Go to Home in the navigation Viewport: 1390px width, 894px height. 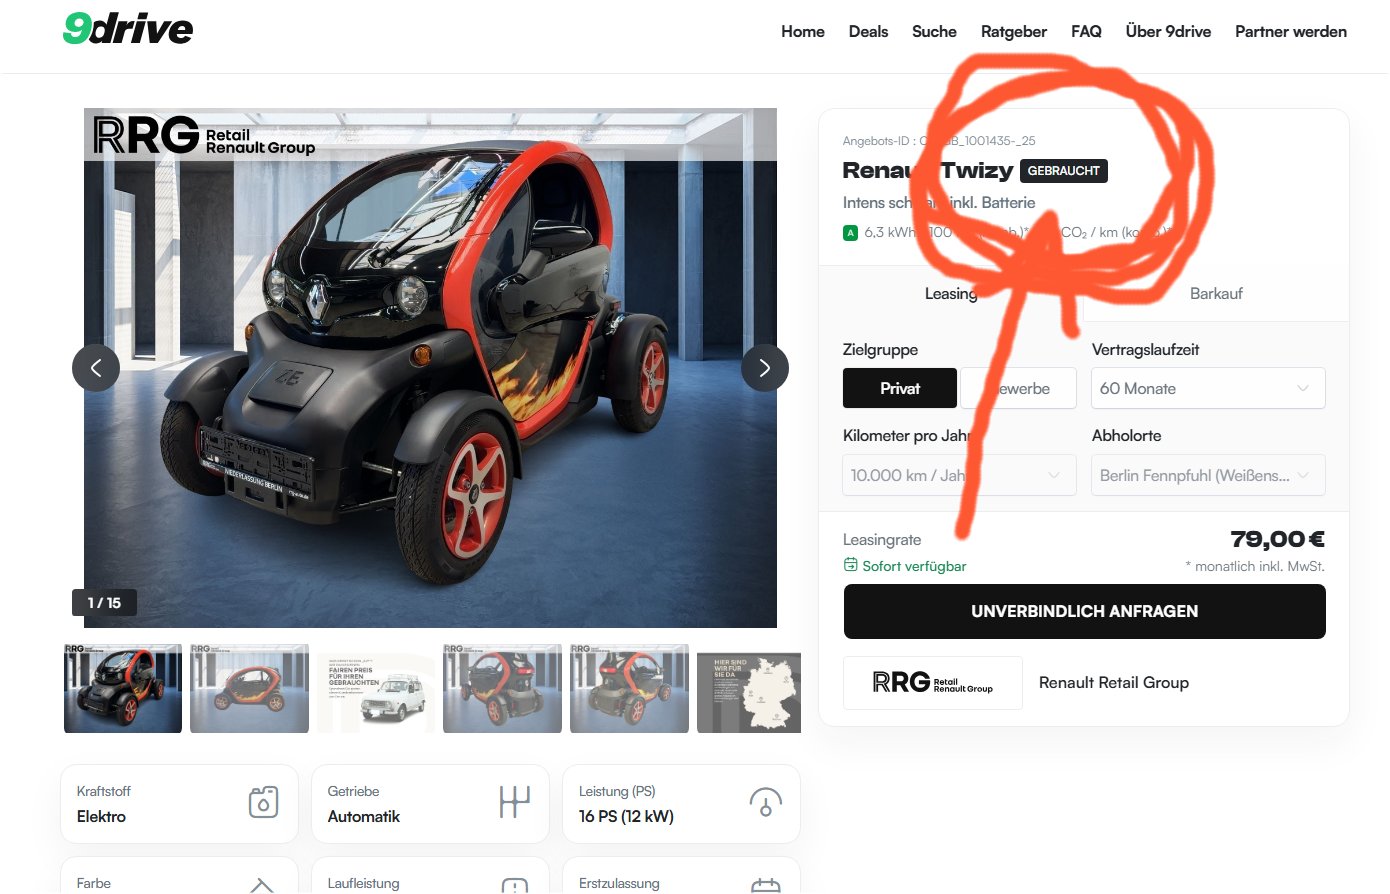803,31
